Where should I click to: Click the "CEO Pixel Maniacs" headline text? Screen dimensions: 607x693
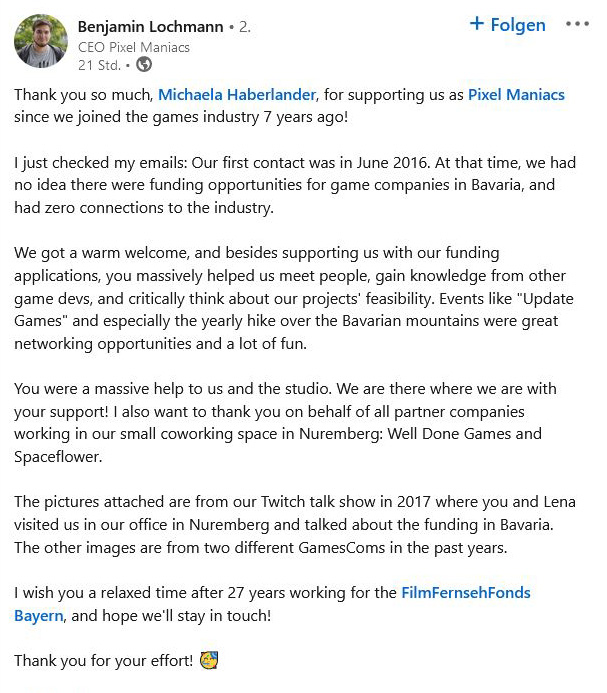pos(134,47)
